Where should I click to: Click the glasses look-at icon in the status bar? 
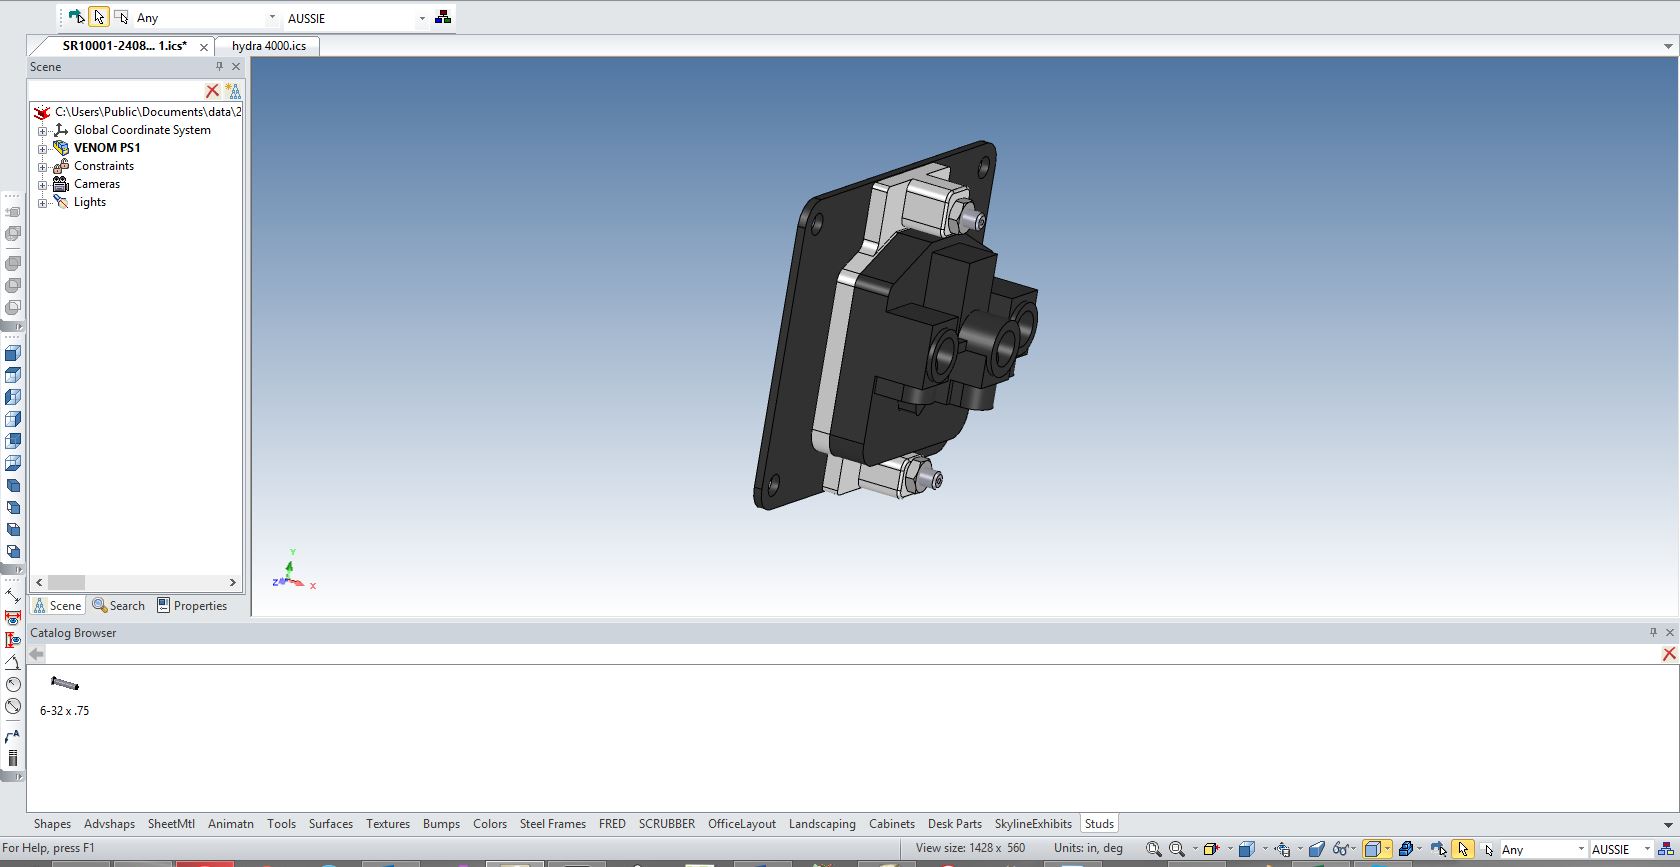point(1341,849)
